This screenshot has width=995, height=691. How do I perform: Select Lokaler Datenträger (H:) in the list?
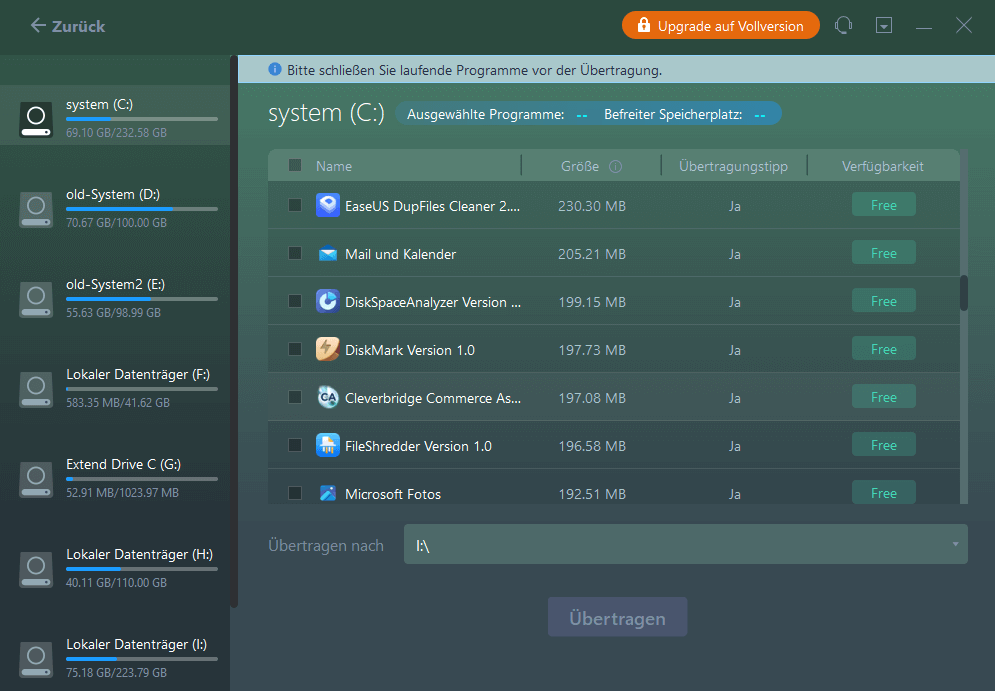(115, 569)
